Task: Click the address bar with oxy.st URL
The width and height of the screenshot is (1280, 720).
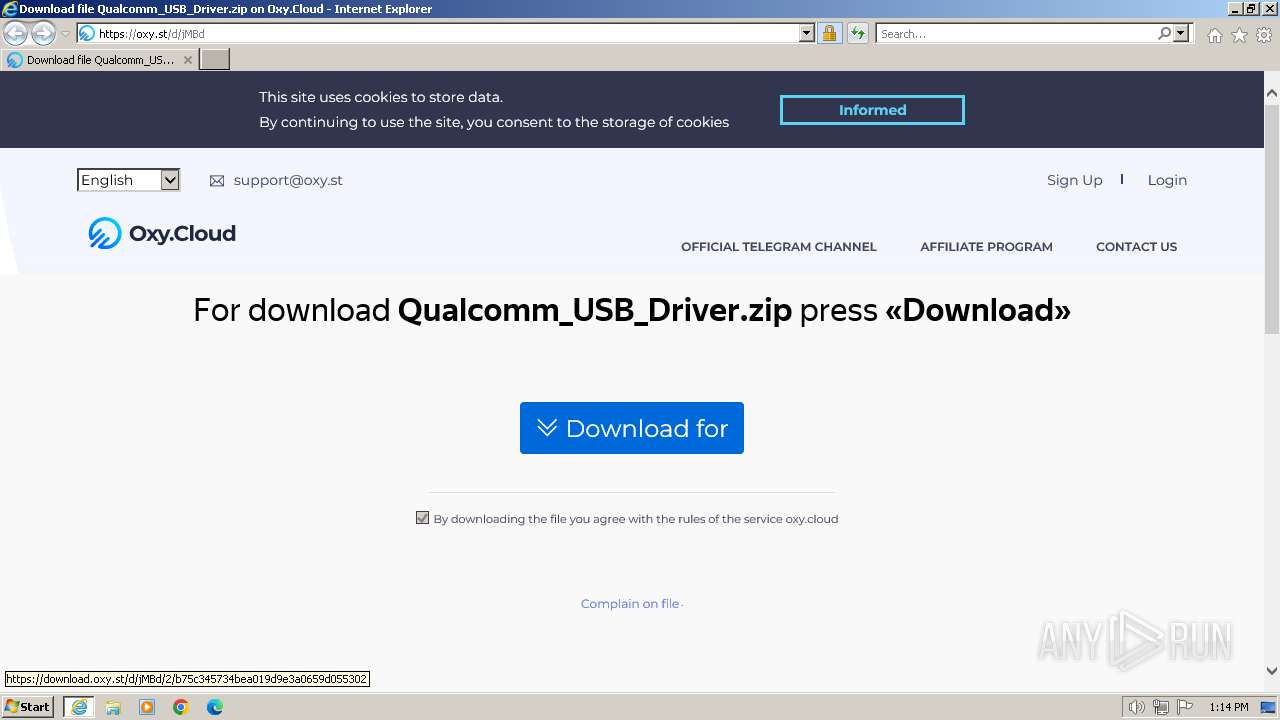Action: [x=438, y=33]
